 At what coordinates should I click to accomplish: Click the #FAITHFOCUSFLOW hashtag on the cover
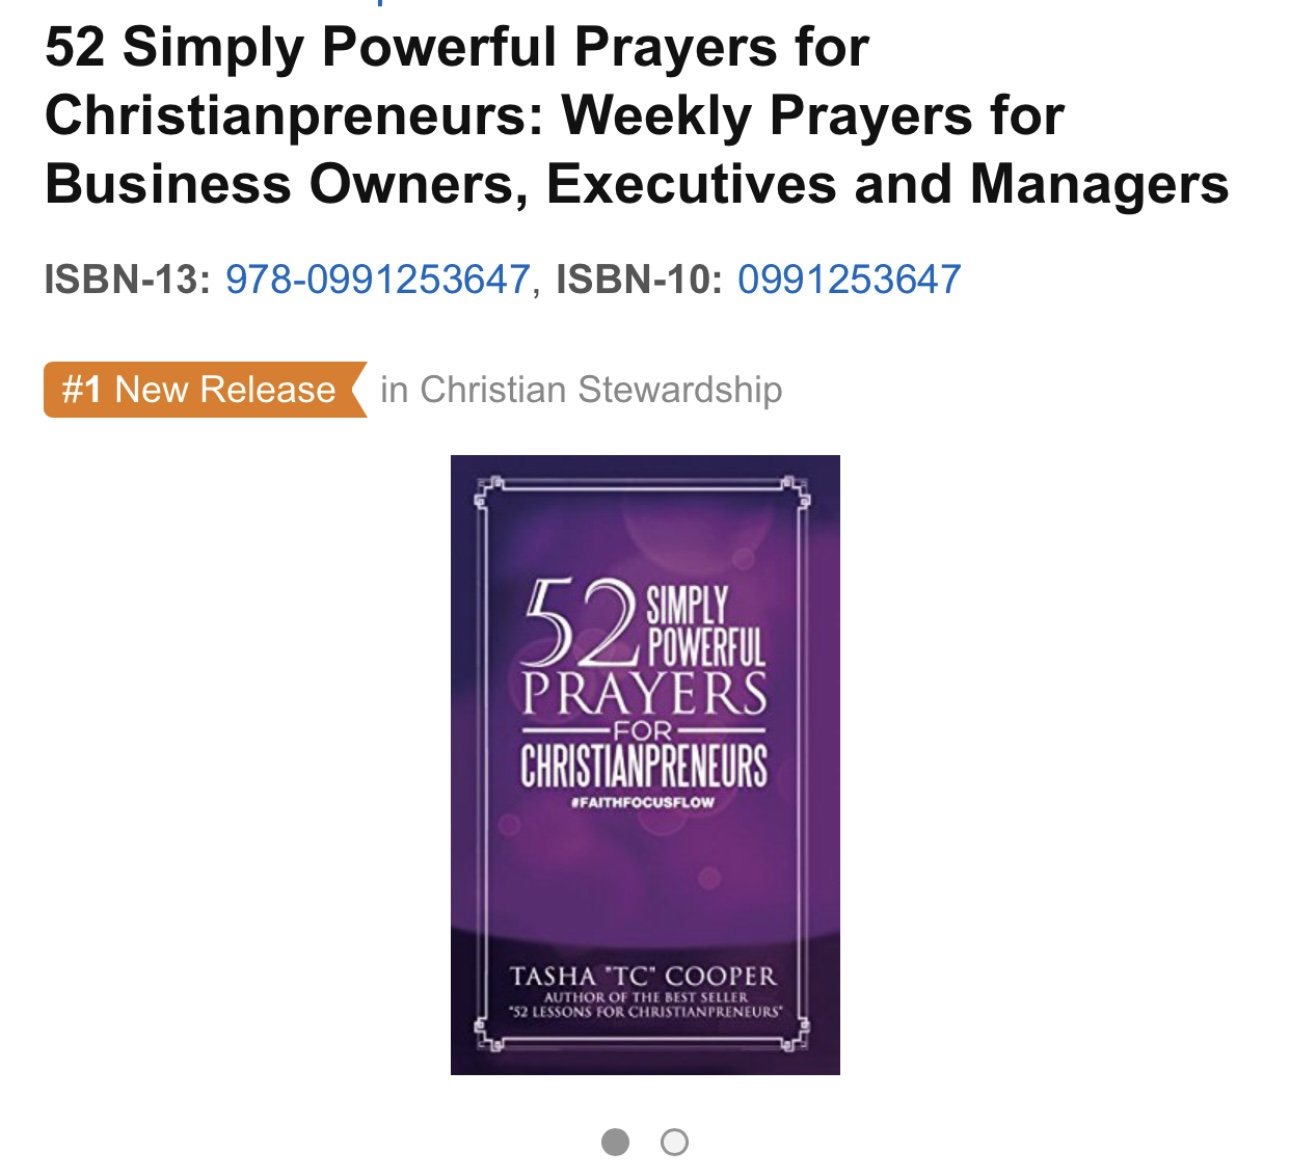point(643,802)
